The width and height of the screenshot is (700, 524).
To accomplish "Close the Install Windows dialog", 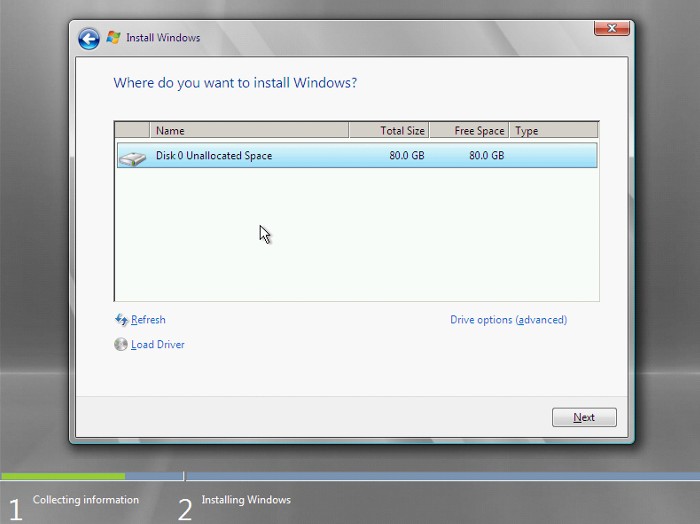I will tap(612, 28).
